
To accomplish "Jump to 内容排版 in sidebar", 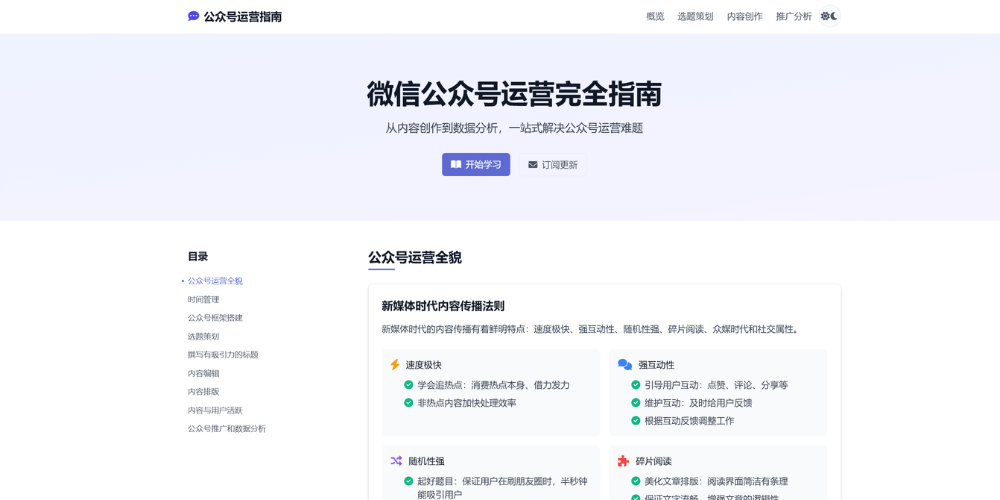I will point(203,392).
